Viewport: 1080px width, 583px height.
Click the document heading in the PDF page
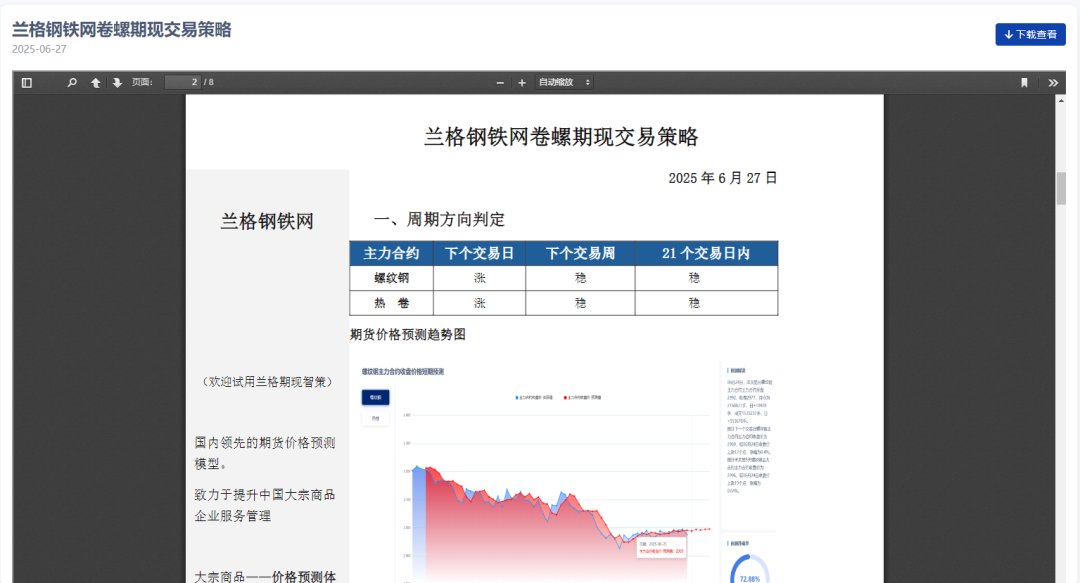[561, 137]
